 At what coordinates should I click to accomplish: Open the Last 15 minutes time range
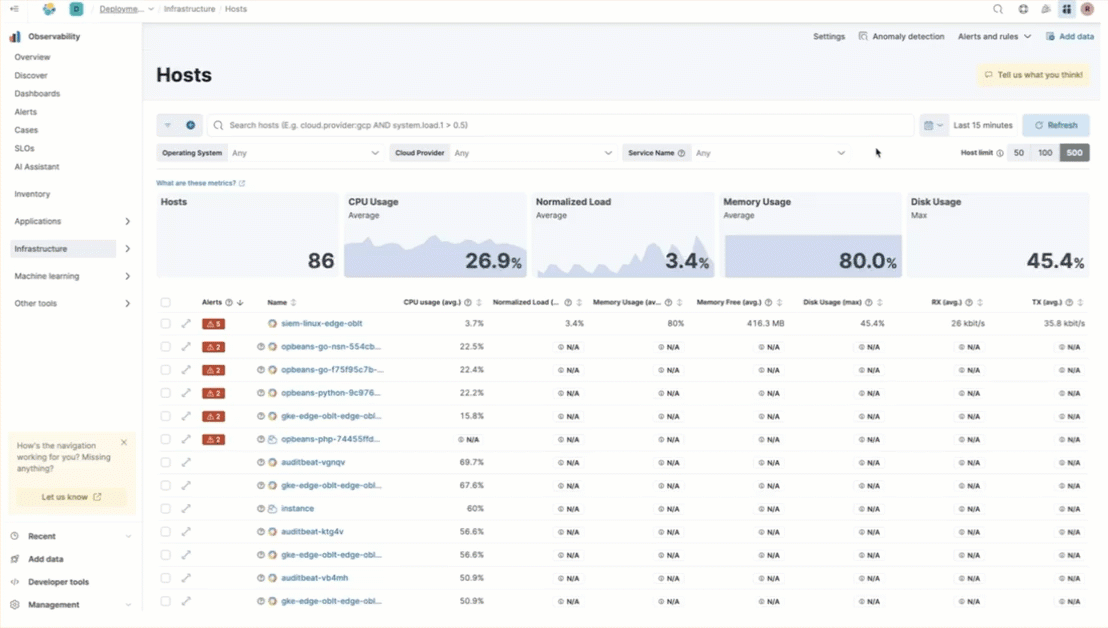point(983,125)
